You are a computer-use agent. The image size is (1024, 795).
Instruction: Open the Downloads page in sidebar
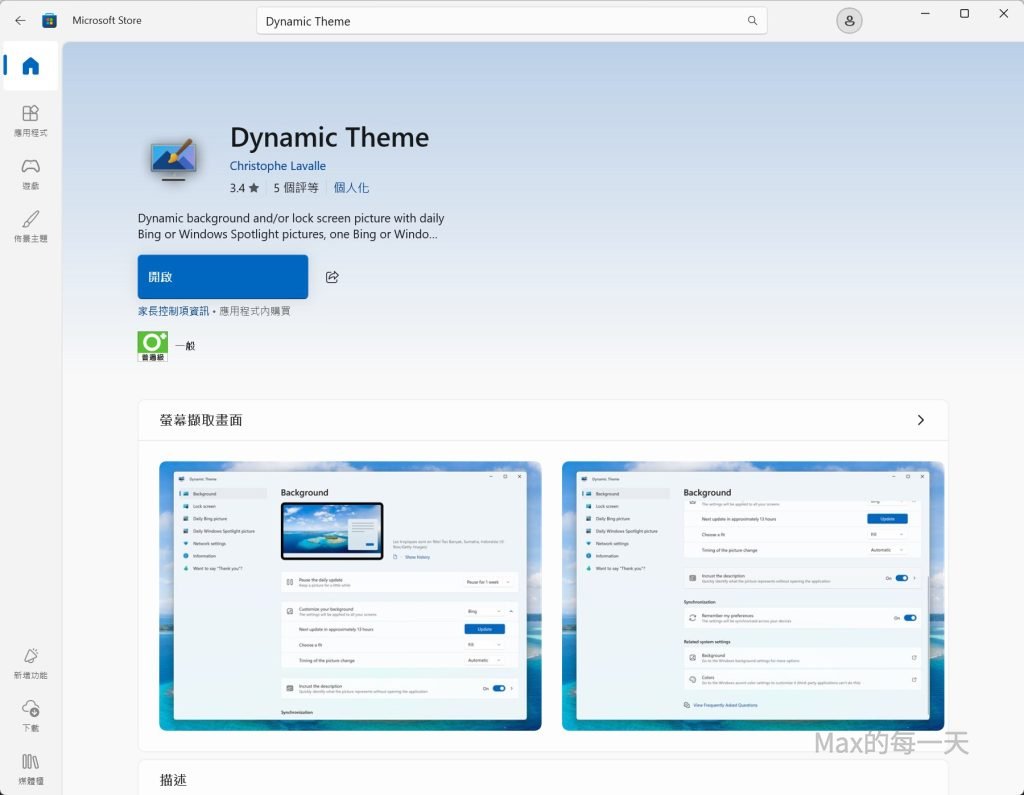point(30,715)
